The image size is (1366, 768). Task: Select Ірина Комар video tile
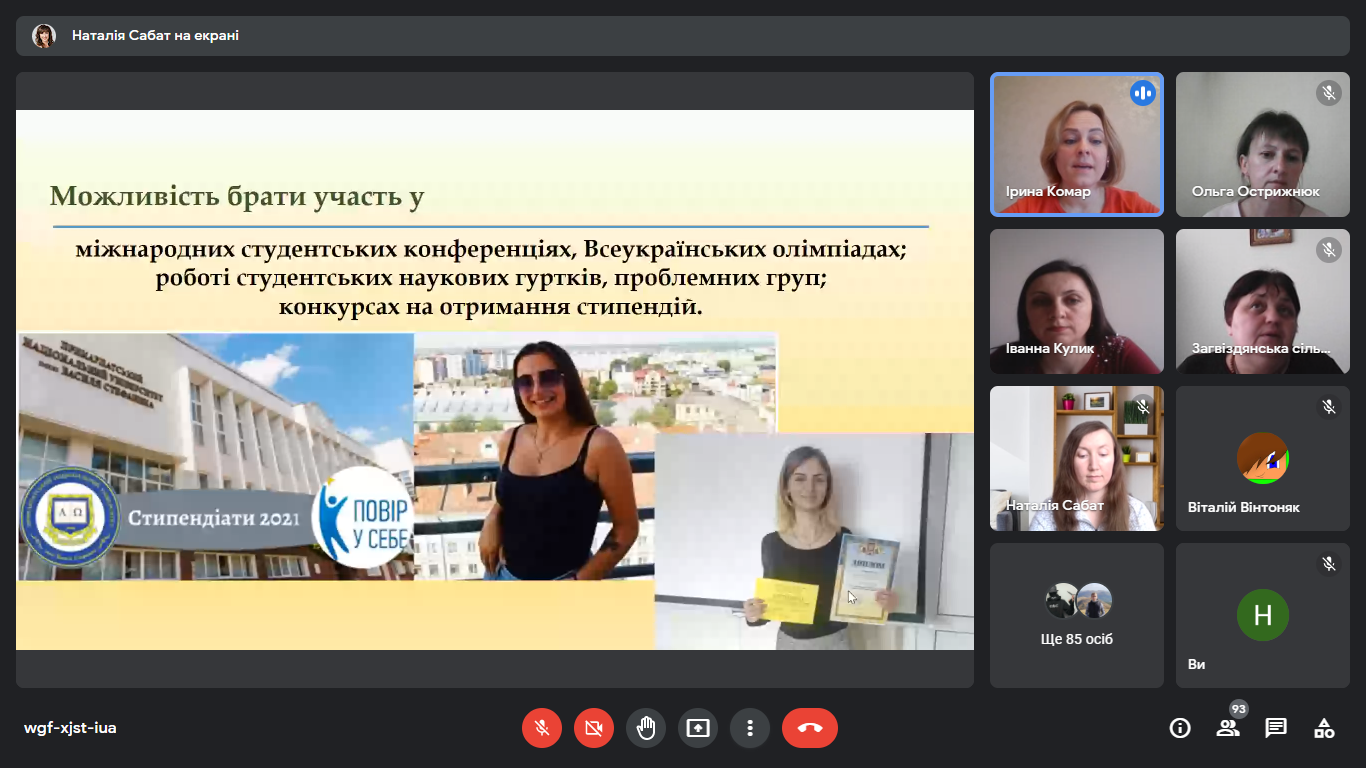click(1076, 144)
